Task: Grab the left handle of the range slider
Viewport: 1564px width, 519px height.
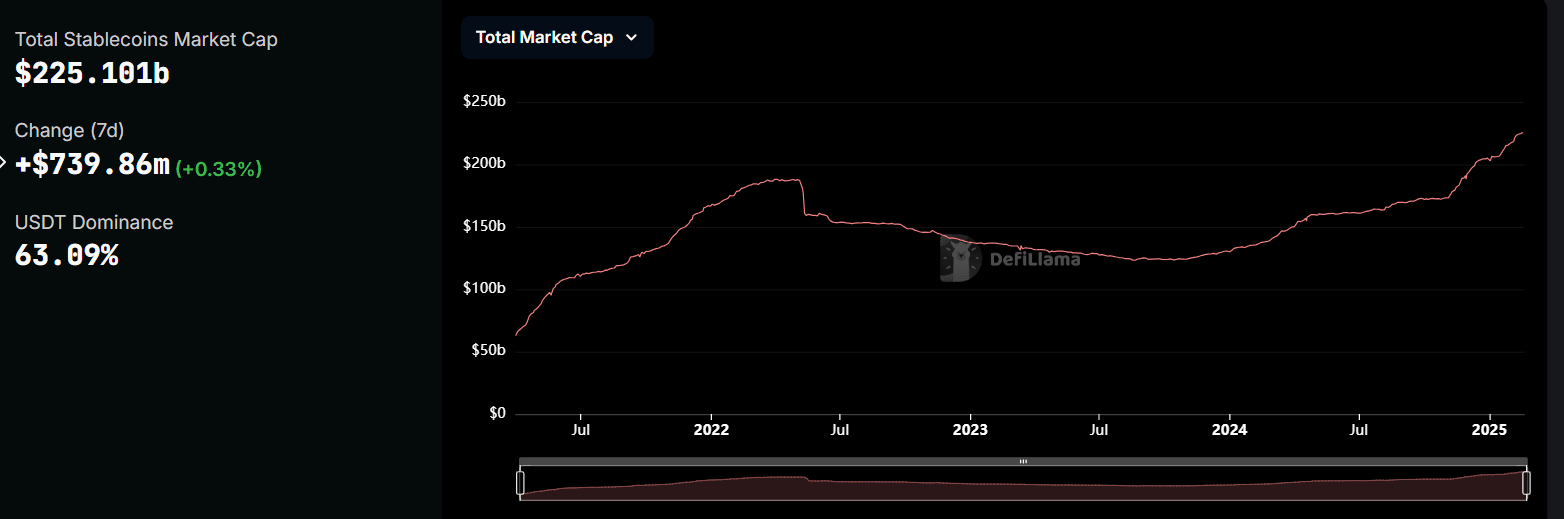Action: [x=520, y=483]
